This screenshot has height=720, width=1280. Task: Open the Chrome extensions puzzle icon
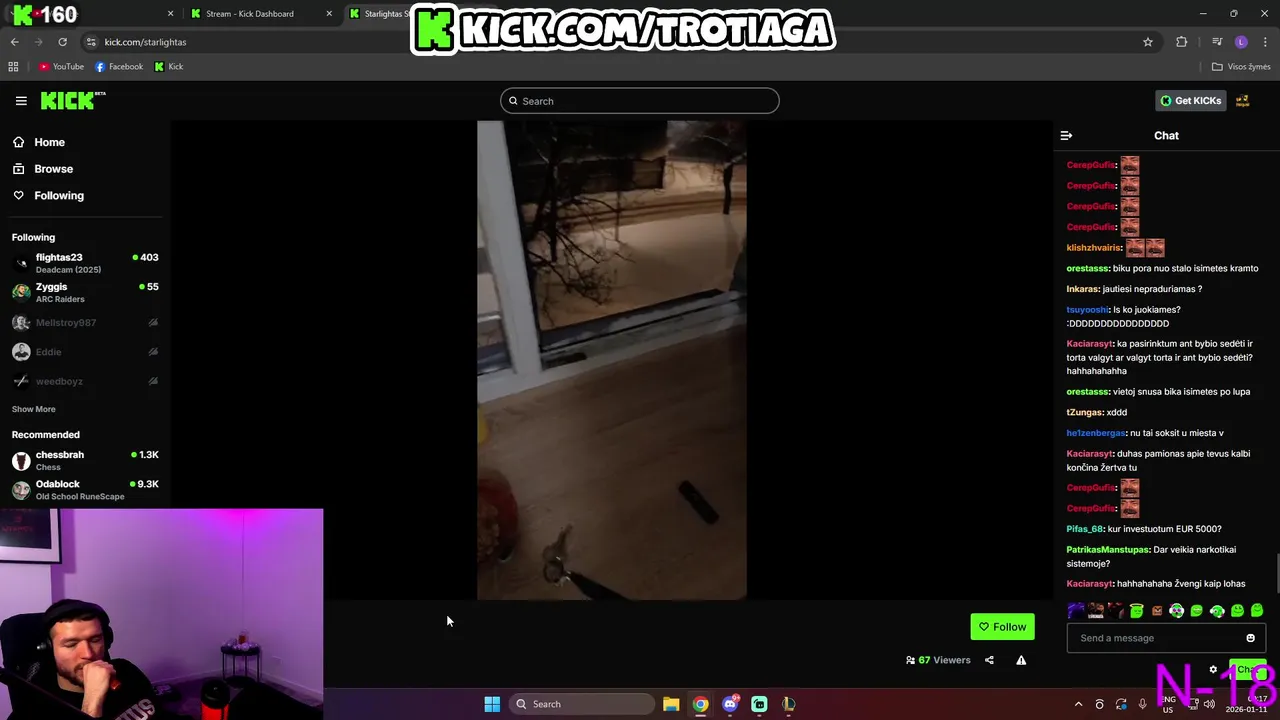click(x=1182, y=42)
